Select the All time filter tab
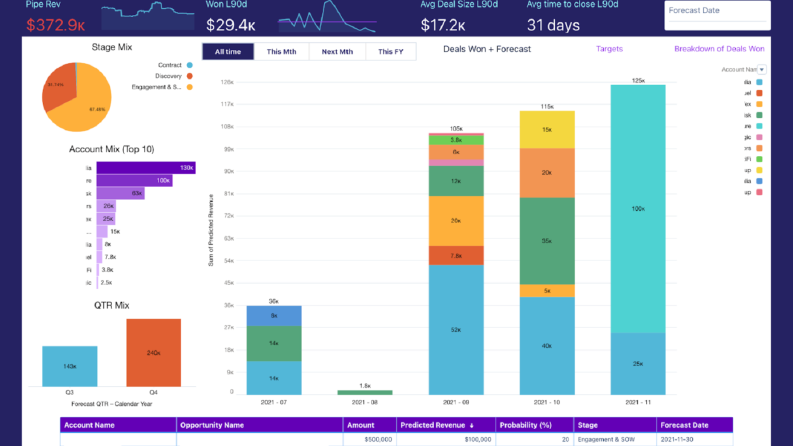 click(228, 52)
